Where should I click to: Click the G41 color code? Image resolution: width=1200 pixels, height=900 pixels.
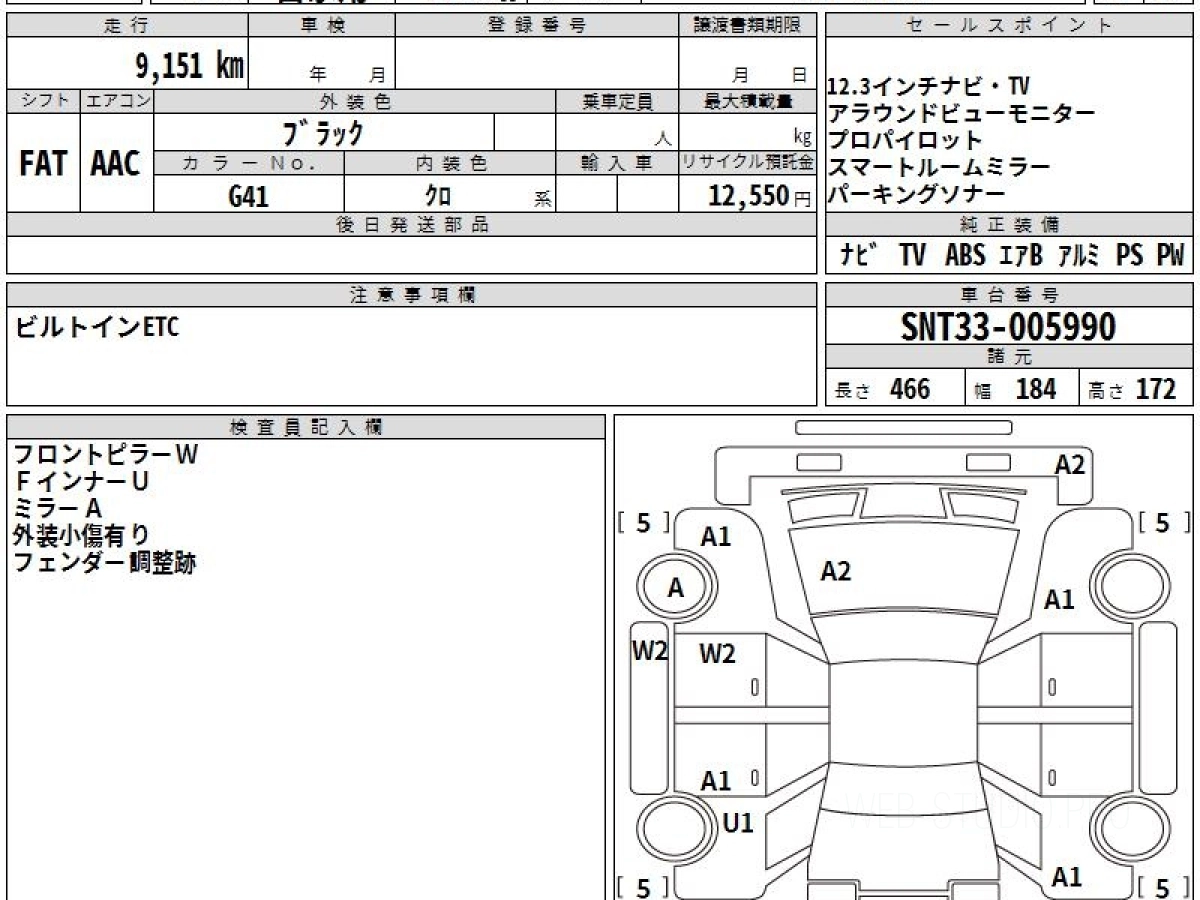coord(249,196)
